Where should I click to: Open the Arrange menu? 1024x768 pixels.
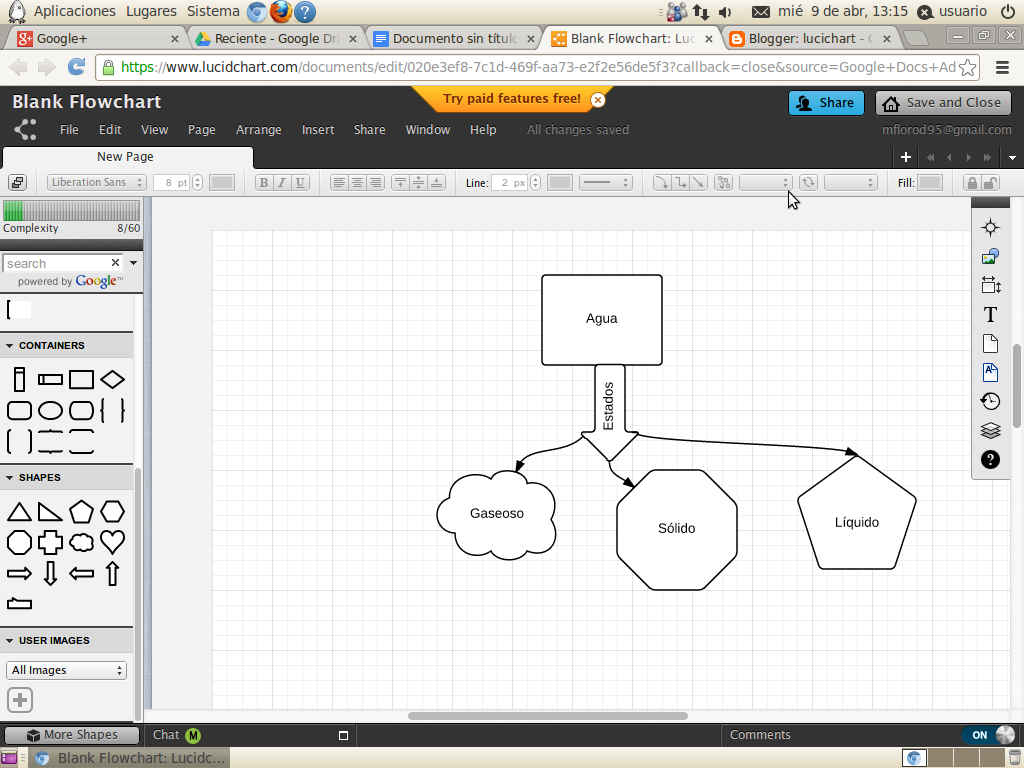[258, 130]
